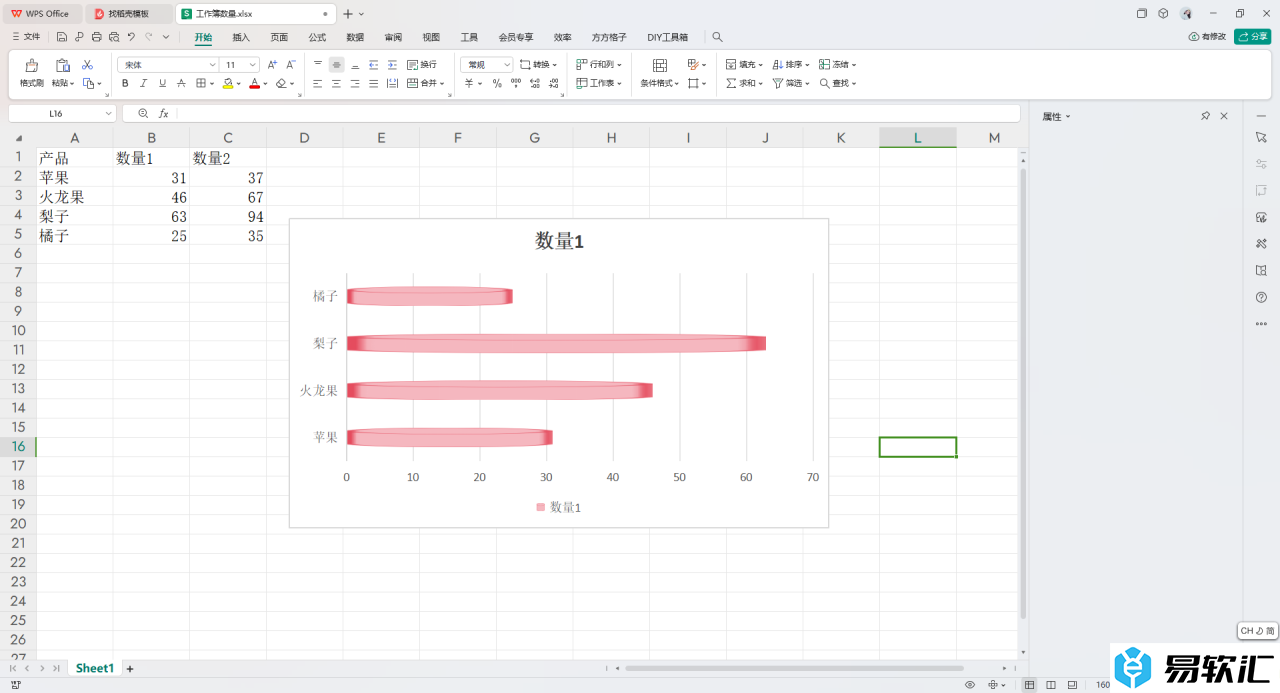Click the Wrap Text (换行) button
Screen dimensions: 1280x693
[x=422, y=64]
